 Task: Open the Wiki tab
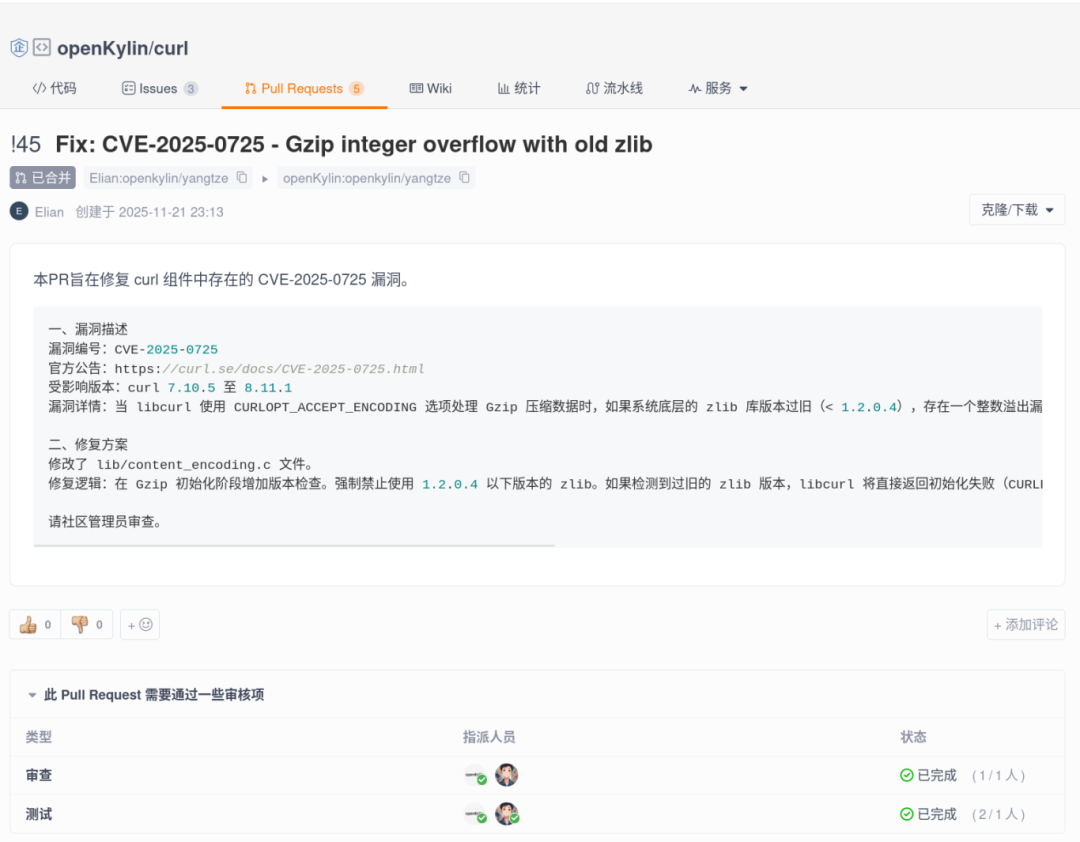430,88
